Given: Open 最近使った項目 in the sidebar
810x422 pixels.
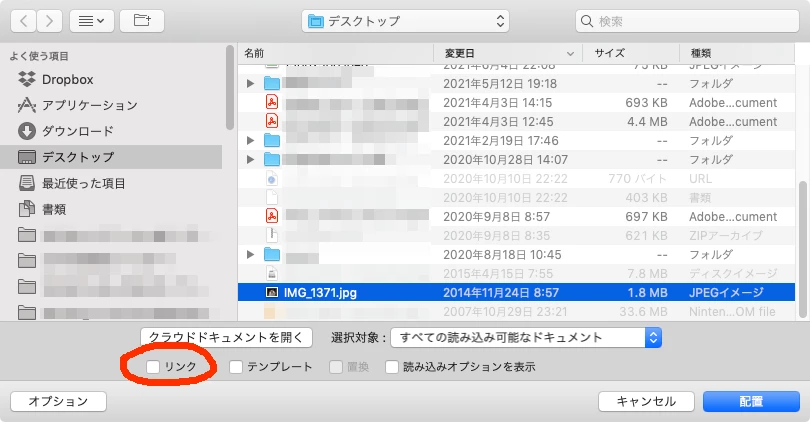Looking at the screenshot, I should (x=71, y=183).
